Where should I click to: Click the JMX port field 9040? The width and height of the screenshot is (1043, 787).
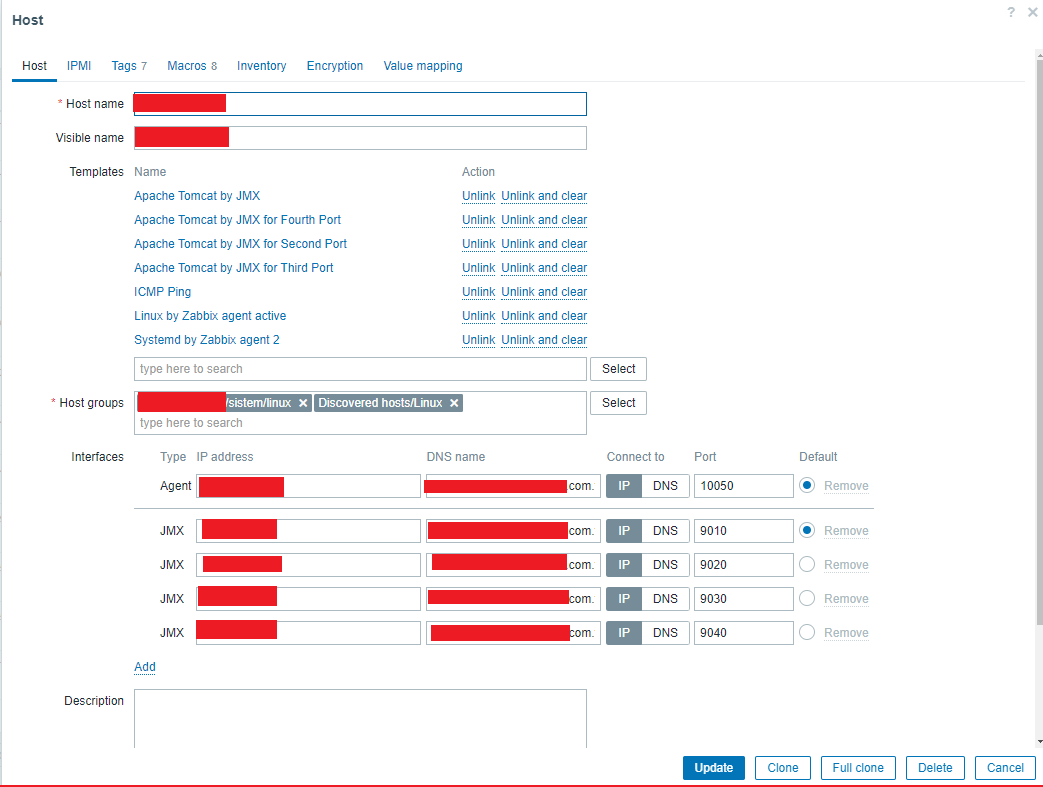tap(744, 633)
